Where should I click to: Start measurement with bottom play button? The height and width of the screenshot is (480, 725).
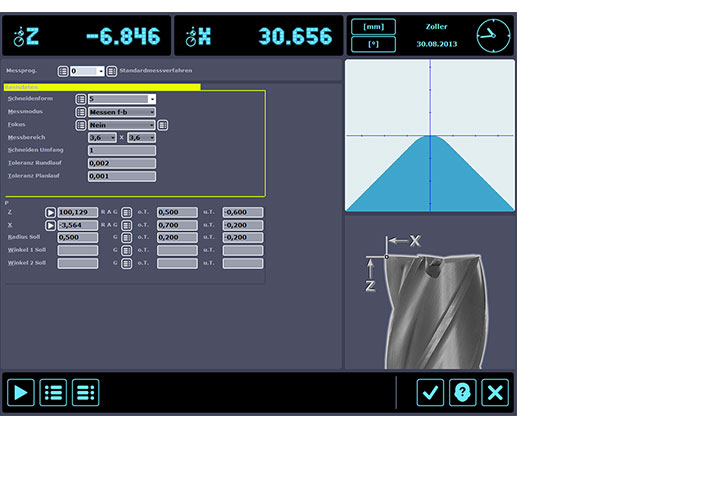click(21, 393)
